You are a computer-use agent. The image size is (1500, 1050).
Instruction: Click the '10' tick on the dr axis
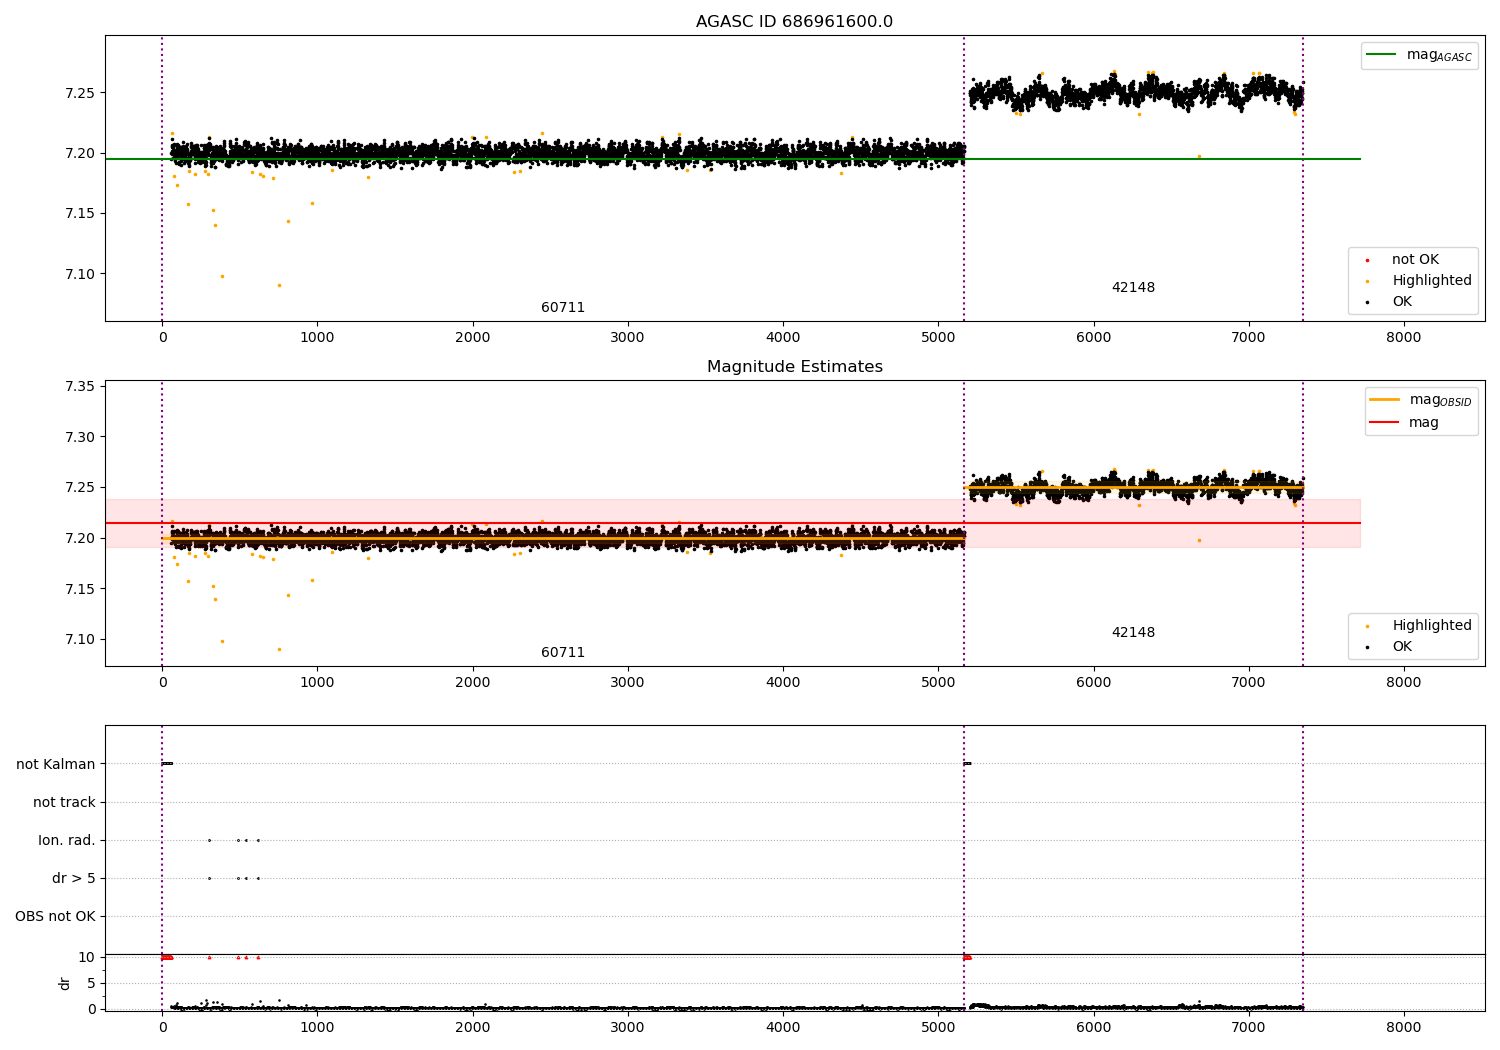pos(86,957)
